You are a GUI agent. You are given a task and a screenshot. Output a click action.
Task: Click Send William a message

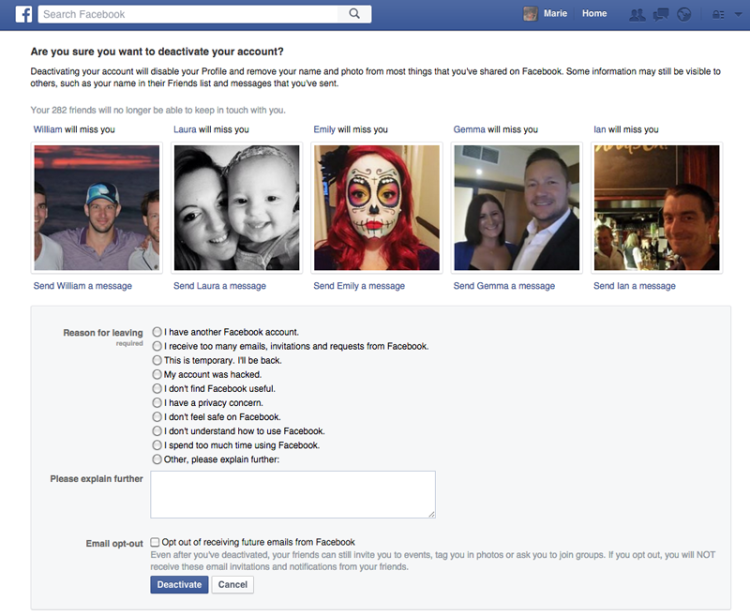[x=83, y=286]
